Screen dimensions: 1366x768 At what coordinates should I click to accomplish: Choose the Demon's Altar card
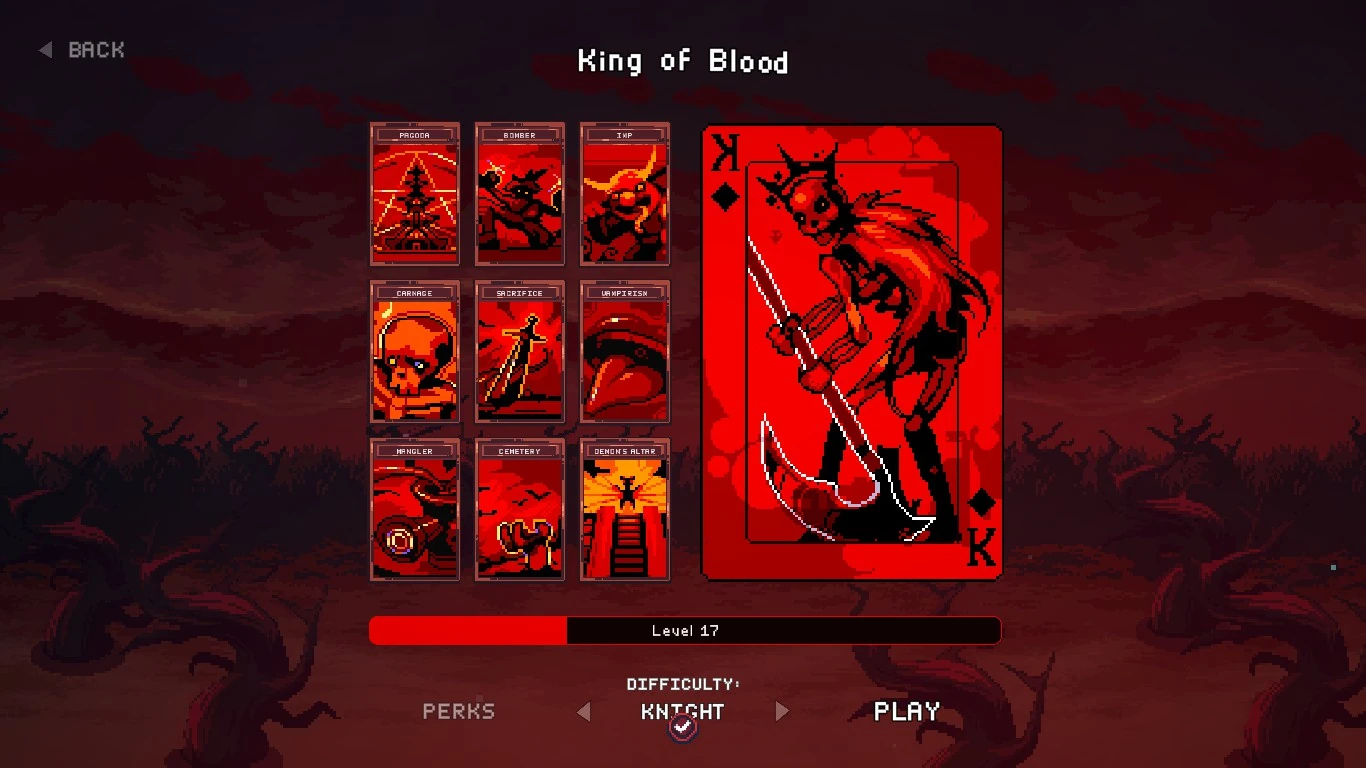pyautogui.click(x=625, y=510)
